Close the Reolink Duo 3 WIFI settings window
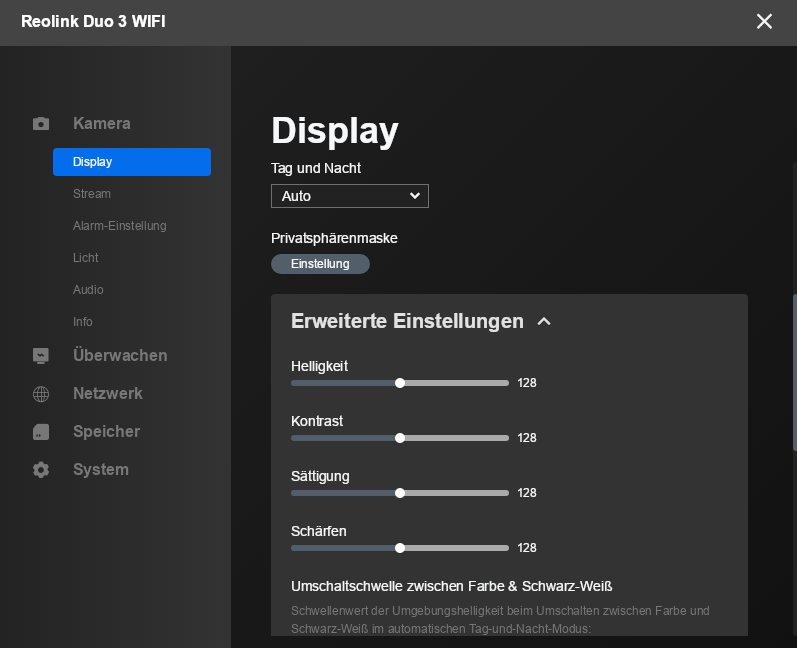This screenshot has height=648, width=797. coord(764,21)
